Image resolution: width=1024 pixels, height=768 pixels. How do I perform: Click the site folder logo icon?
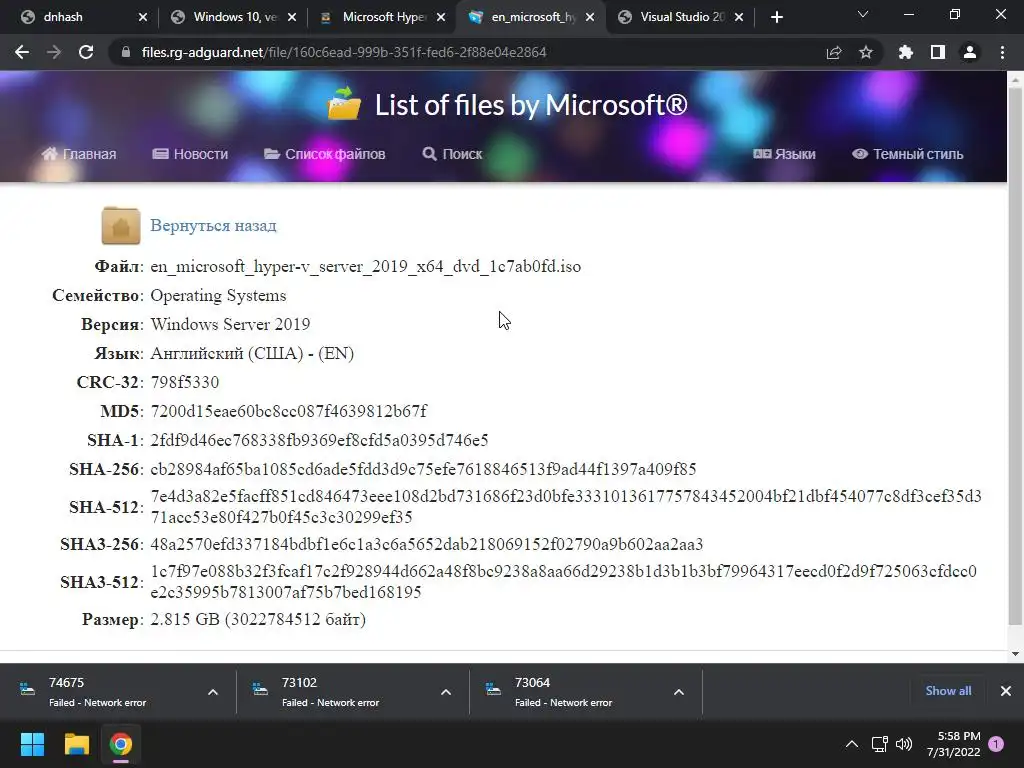(x=344, y=104)
